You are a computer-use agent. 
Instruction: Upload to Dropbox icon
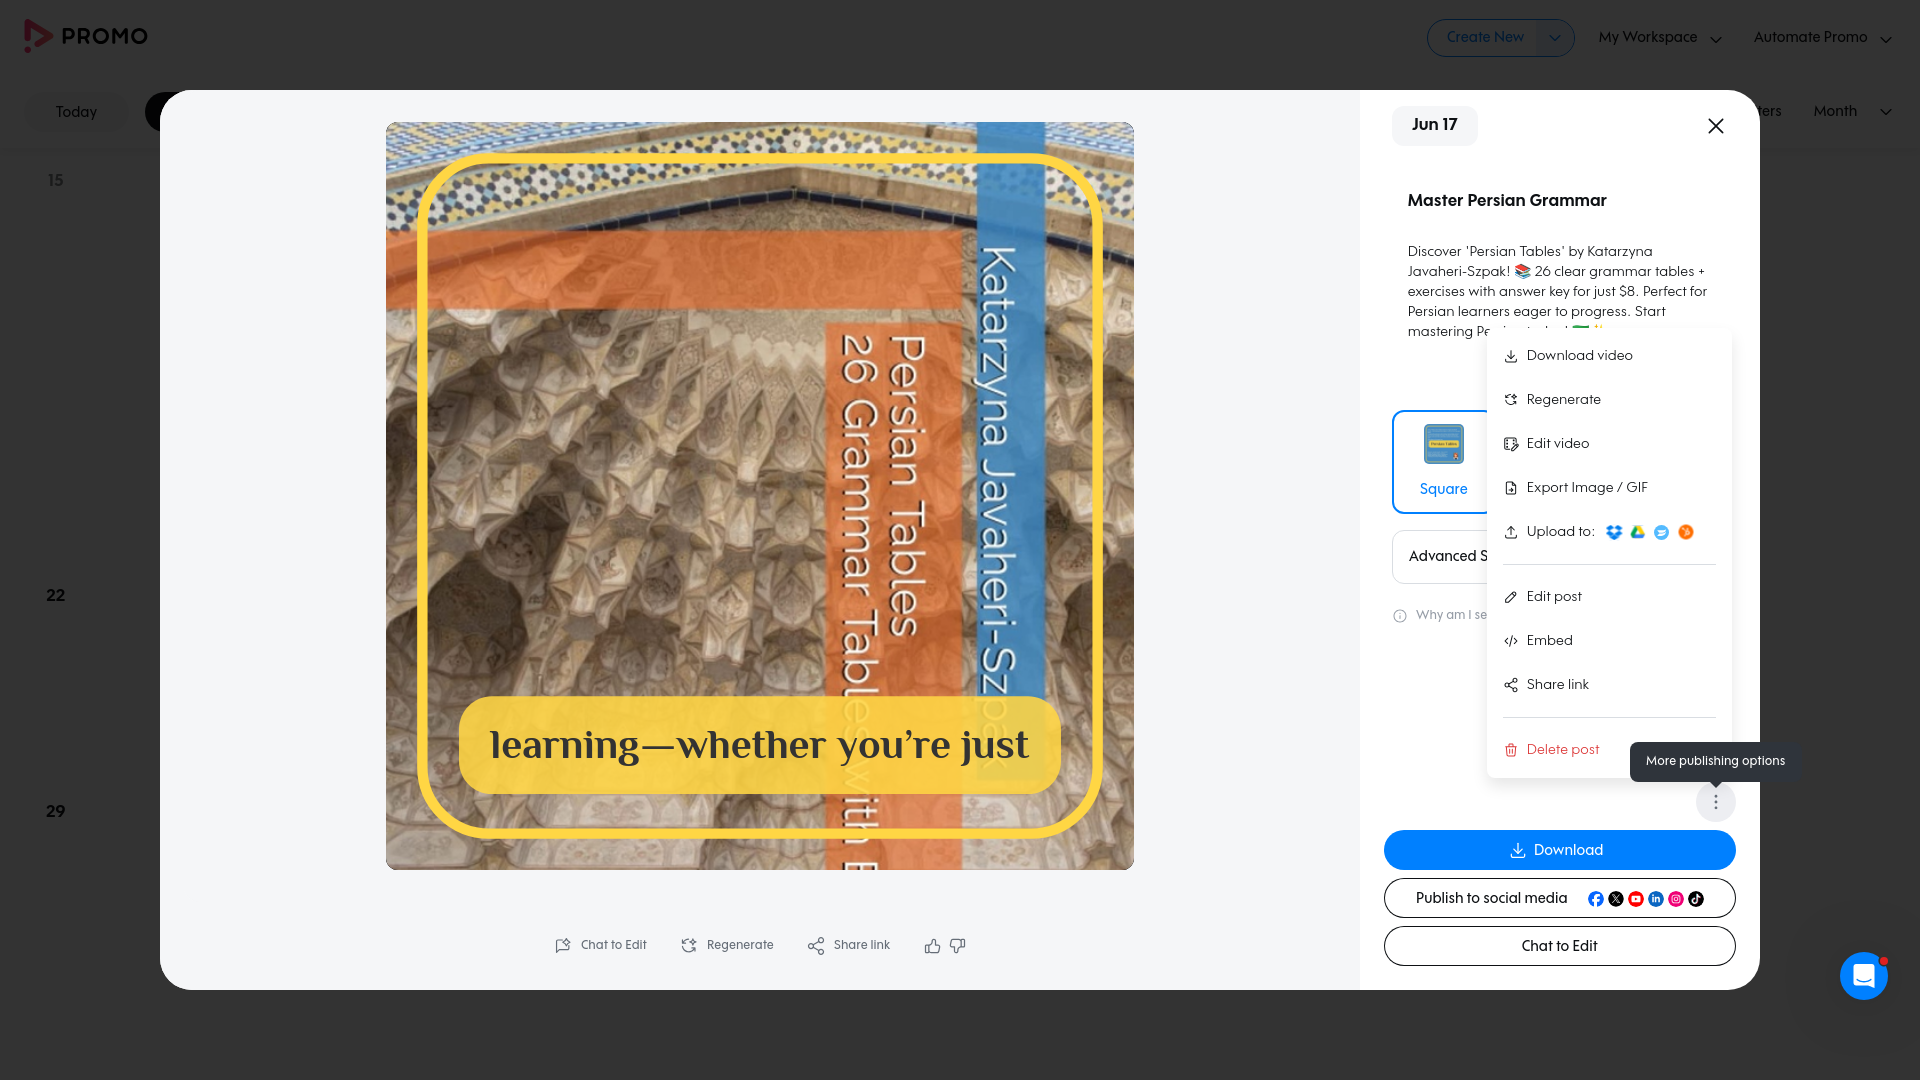pos(1613,532)
